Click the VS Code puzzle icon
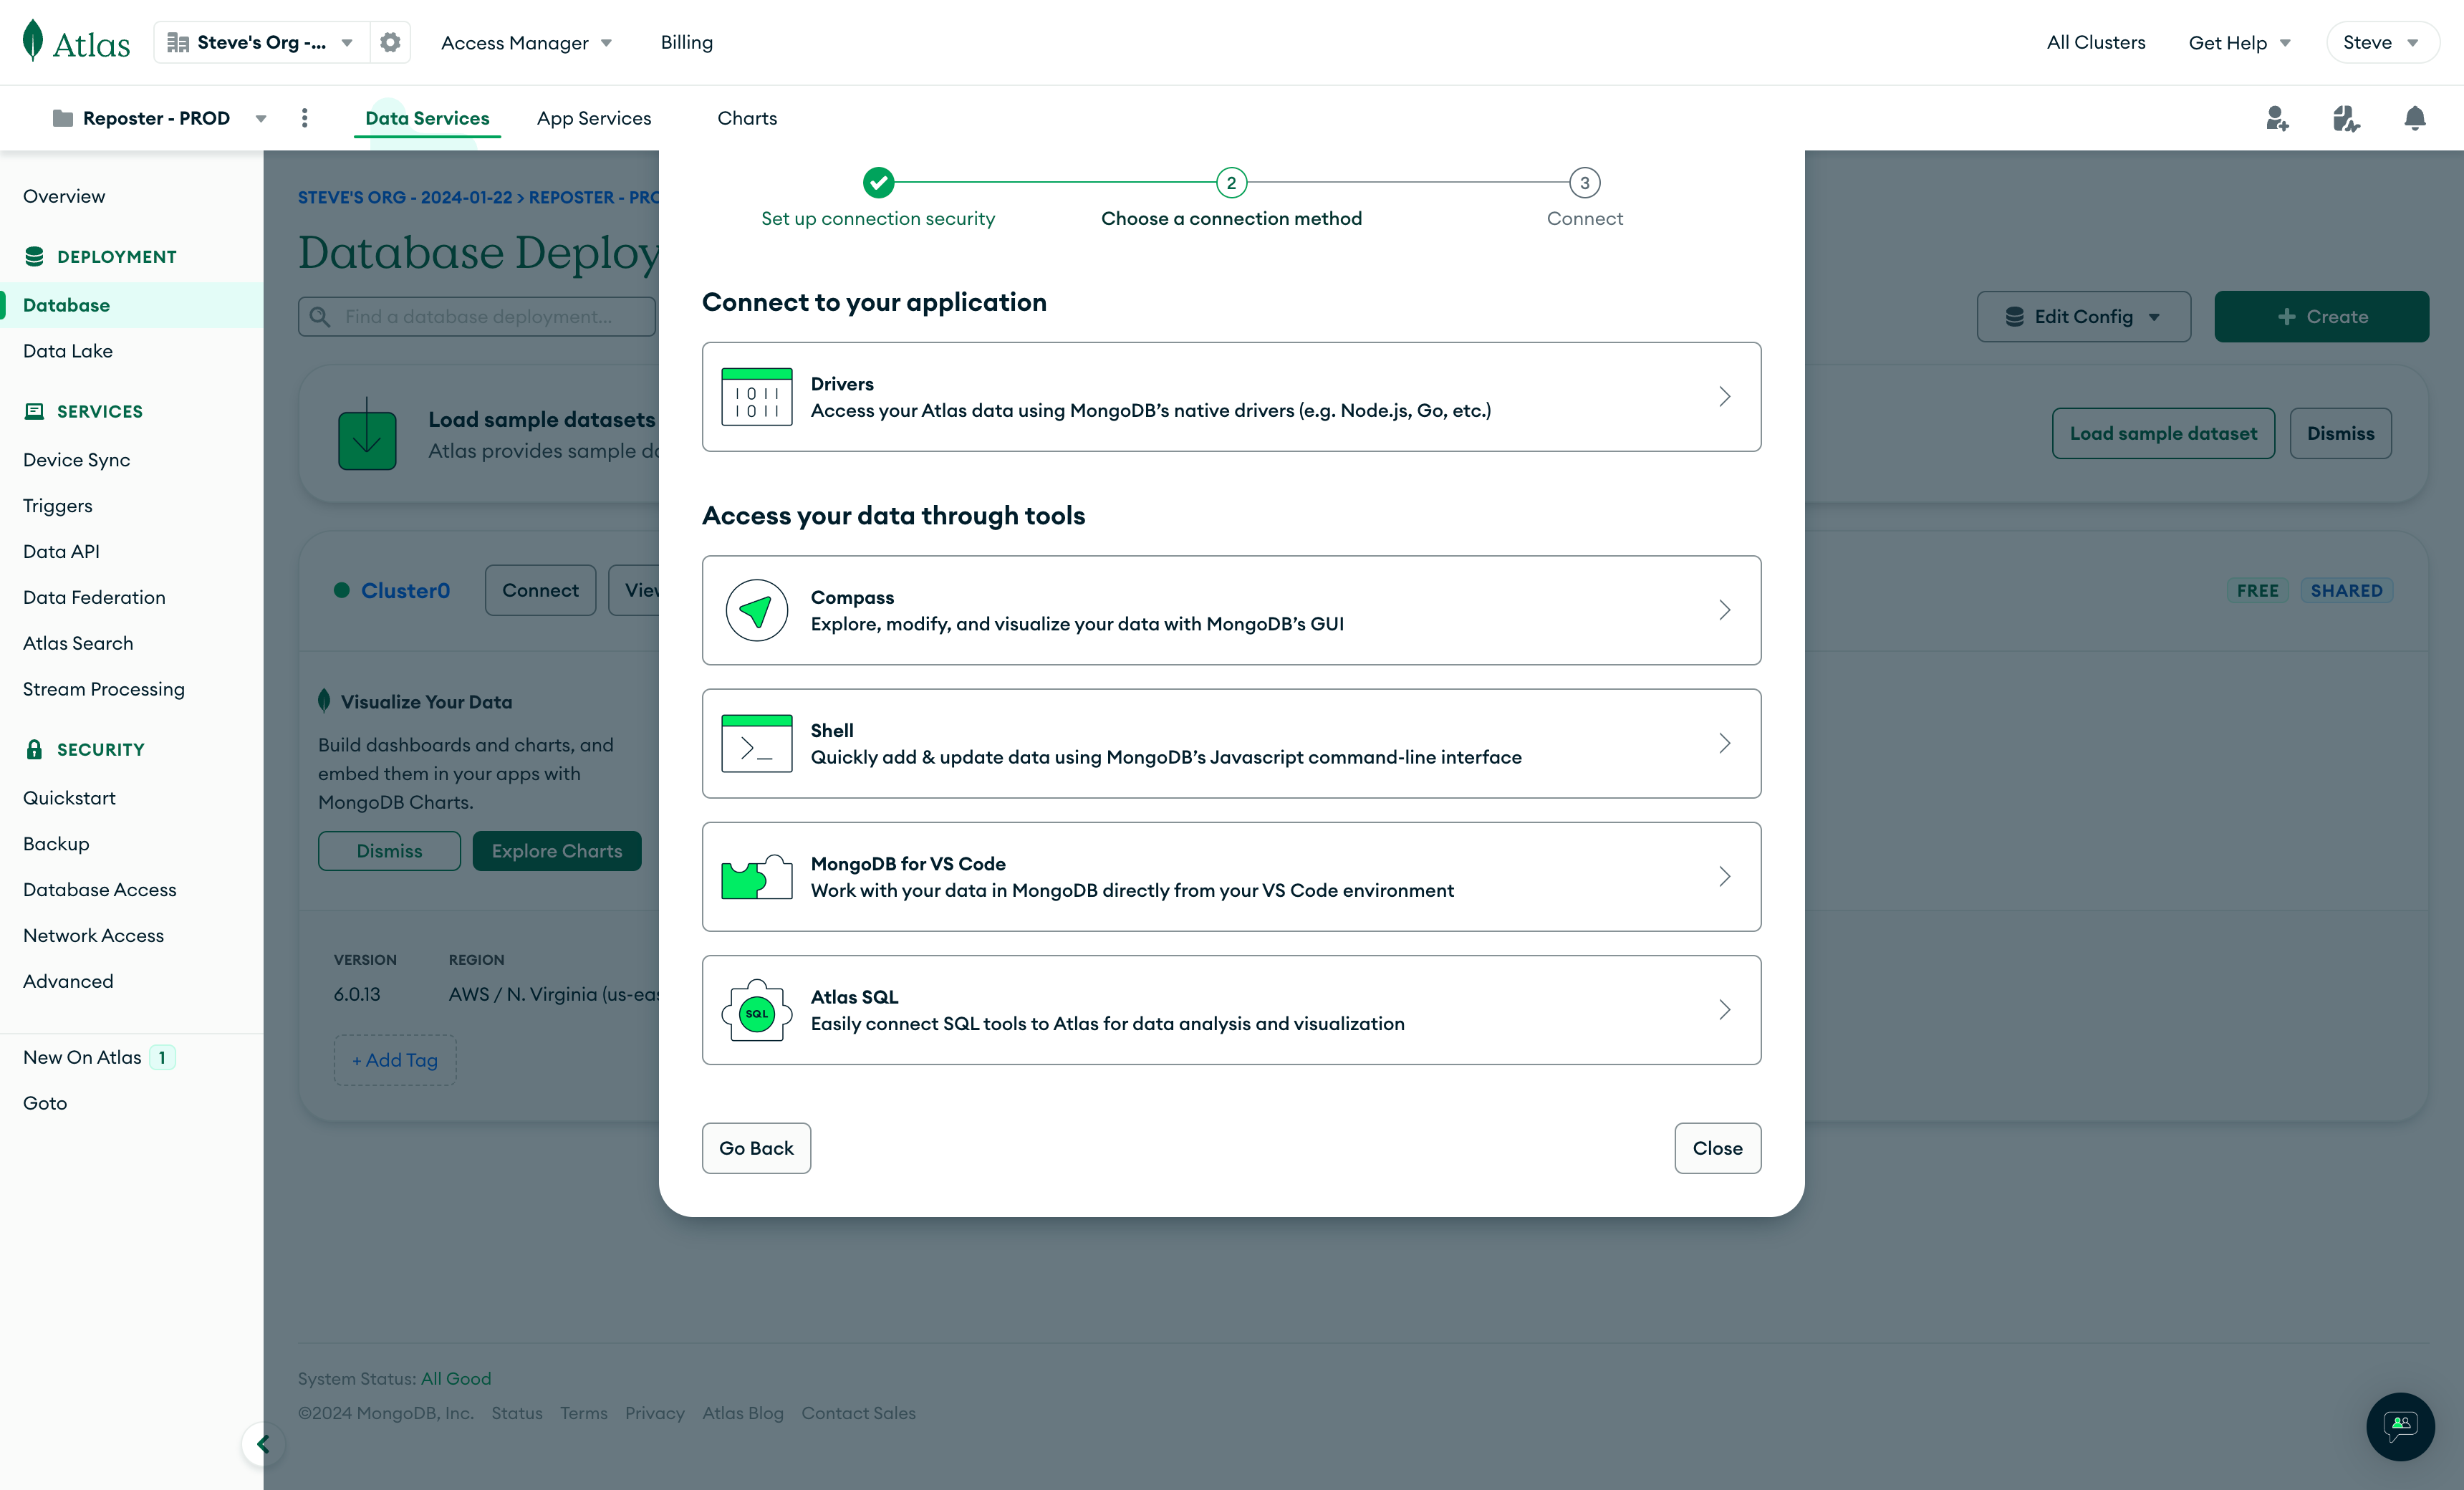The width and height of the screenshot is (2464, 1490). (x=757, y=877)
